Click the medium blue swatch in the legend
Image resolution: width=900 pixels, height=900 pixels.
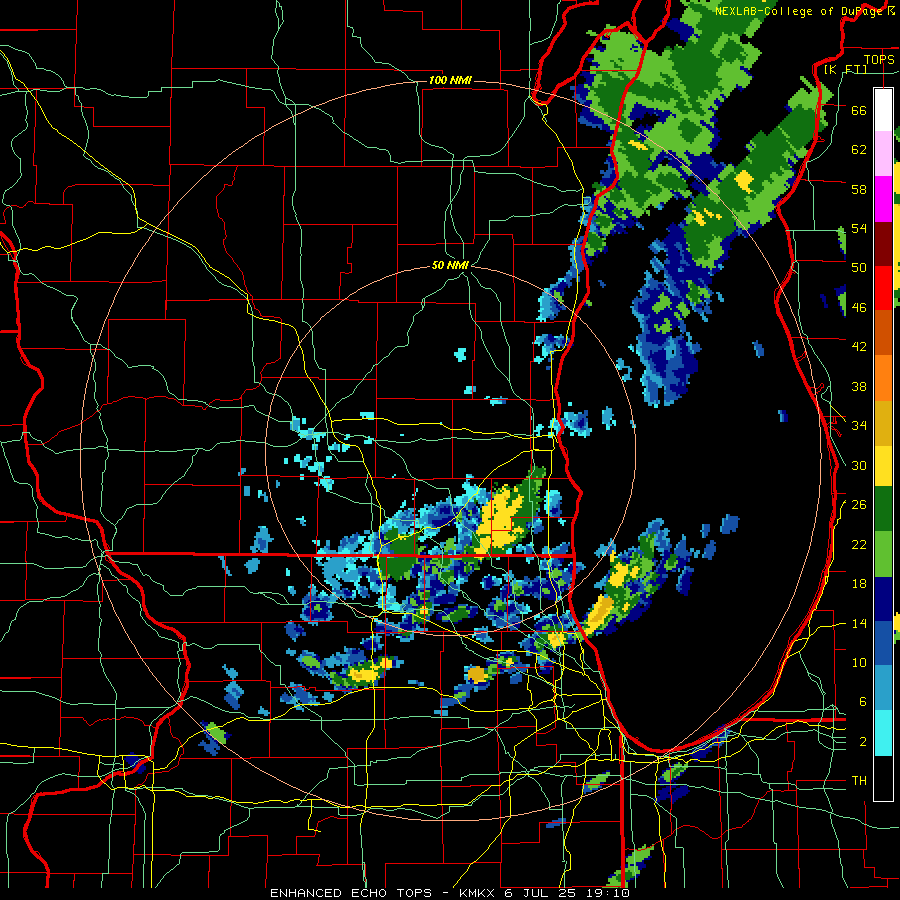click(883, 643)
